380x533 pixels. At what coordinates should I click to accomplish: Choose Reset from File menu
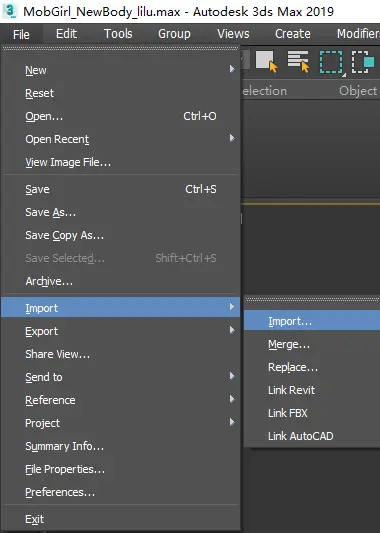(121, 93)
